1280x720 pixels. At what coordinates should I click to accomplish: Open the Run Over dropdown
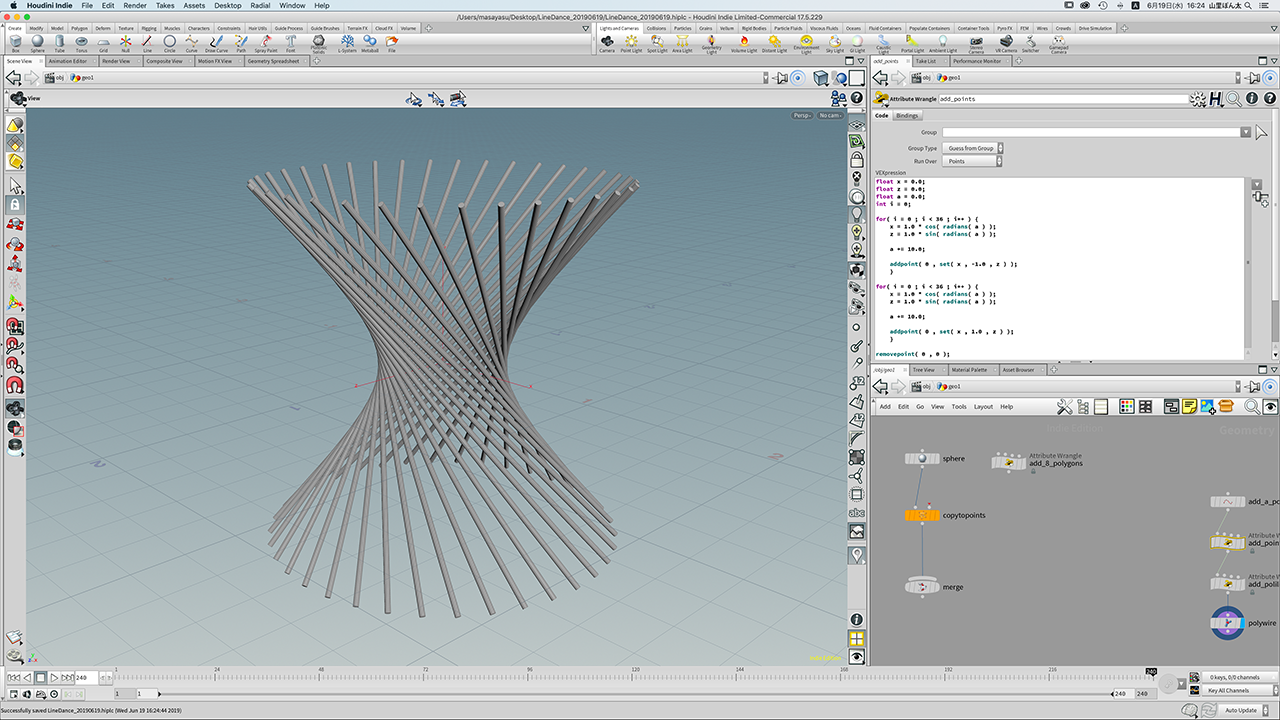pyautogui.click(x=971, y=161)
